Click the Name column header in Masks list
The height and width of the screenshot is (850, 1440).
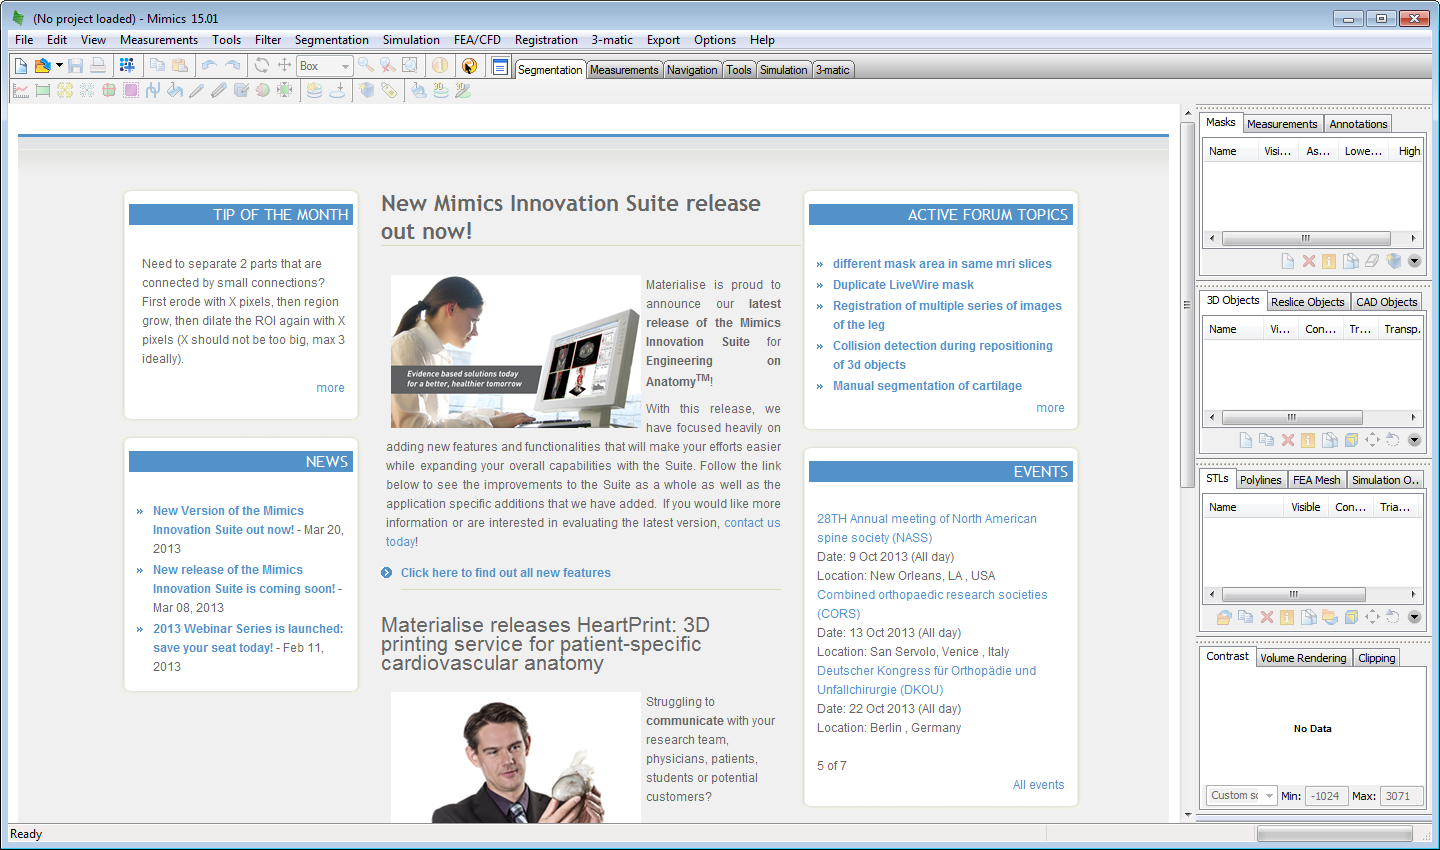pyautogui.click(x=1229, y=151)
